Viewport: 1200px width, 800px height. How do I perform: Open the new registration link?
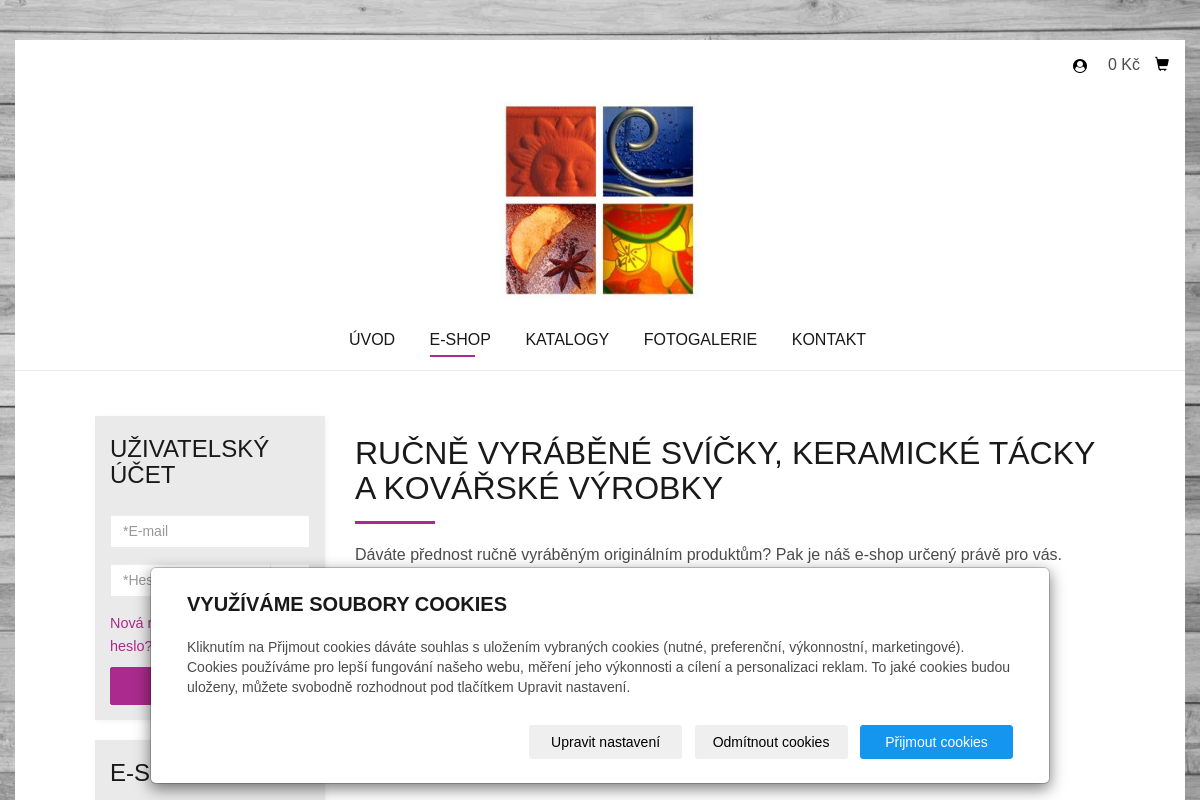[129, 623]
